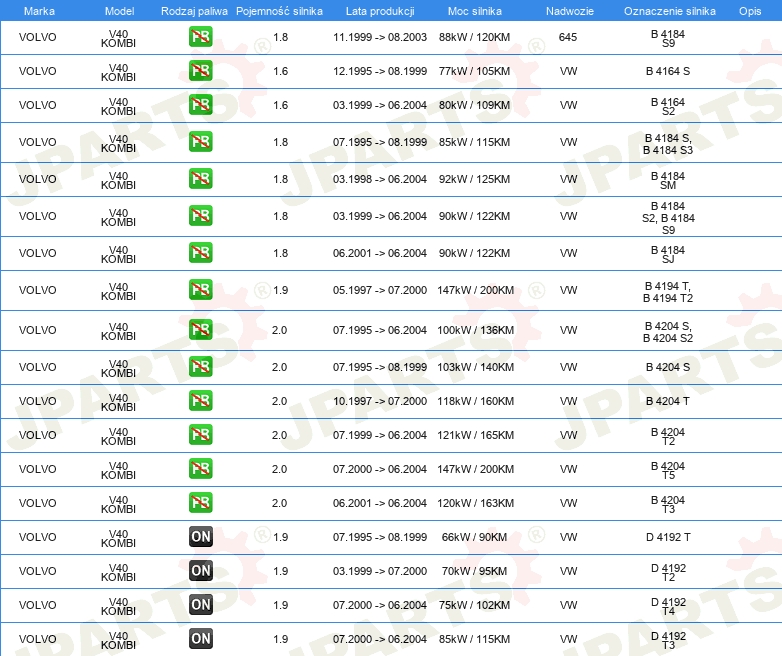The height and width of the screenshot is (656, 782).
Task: Select engine code B 4184 SM cell
Action: coord(668,180)
